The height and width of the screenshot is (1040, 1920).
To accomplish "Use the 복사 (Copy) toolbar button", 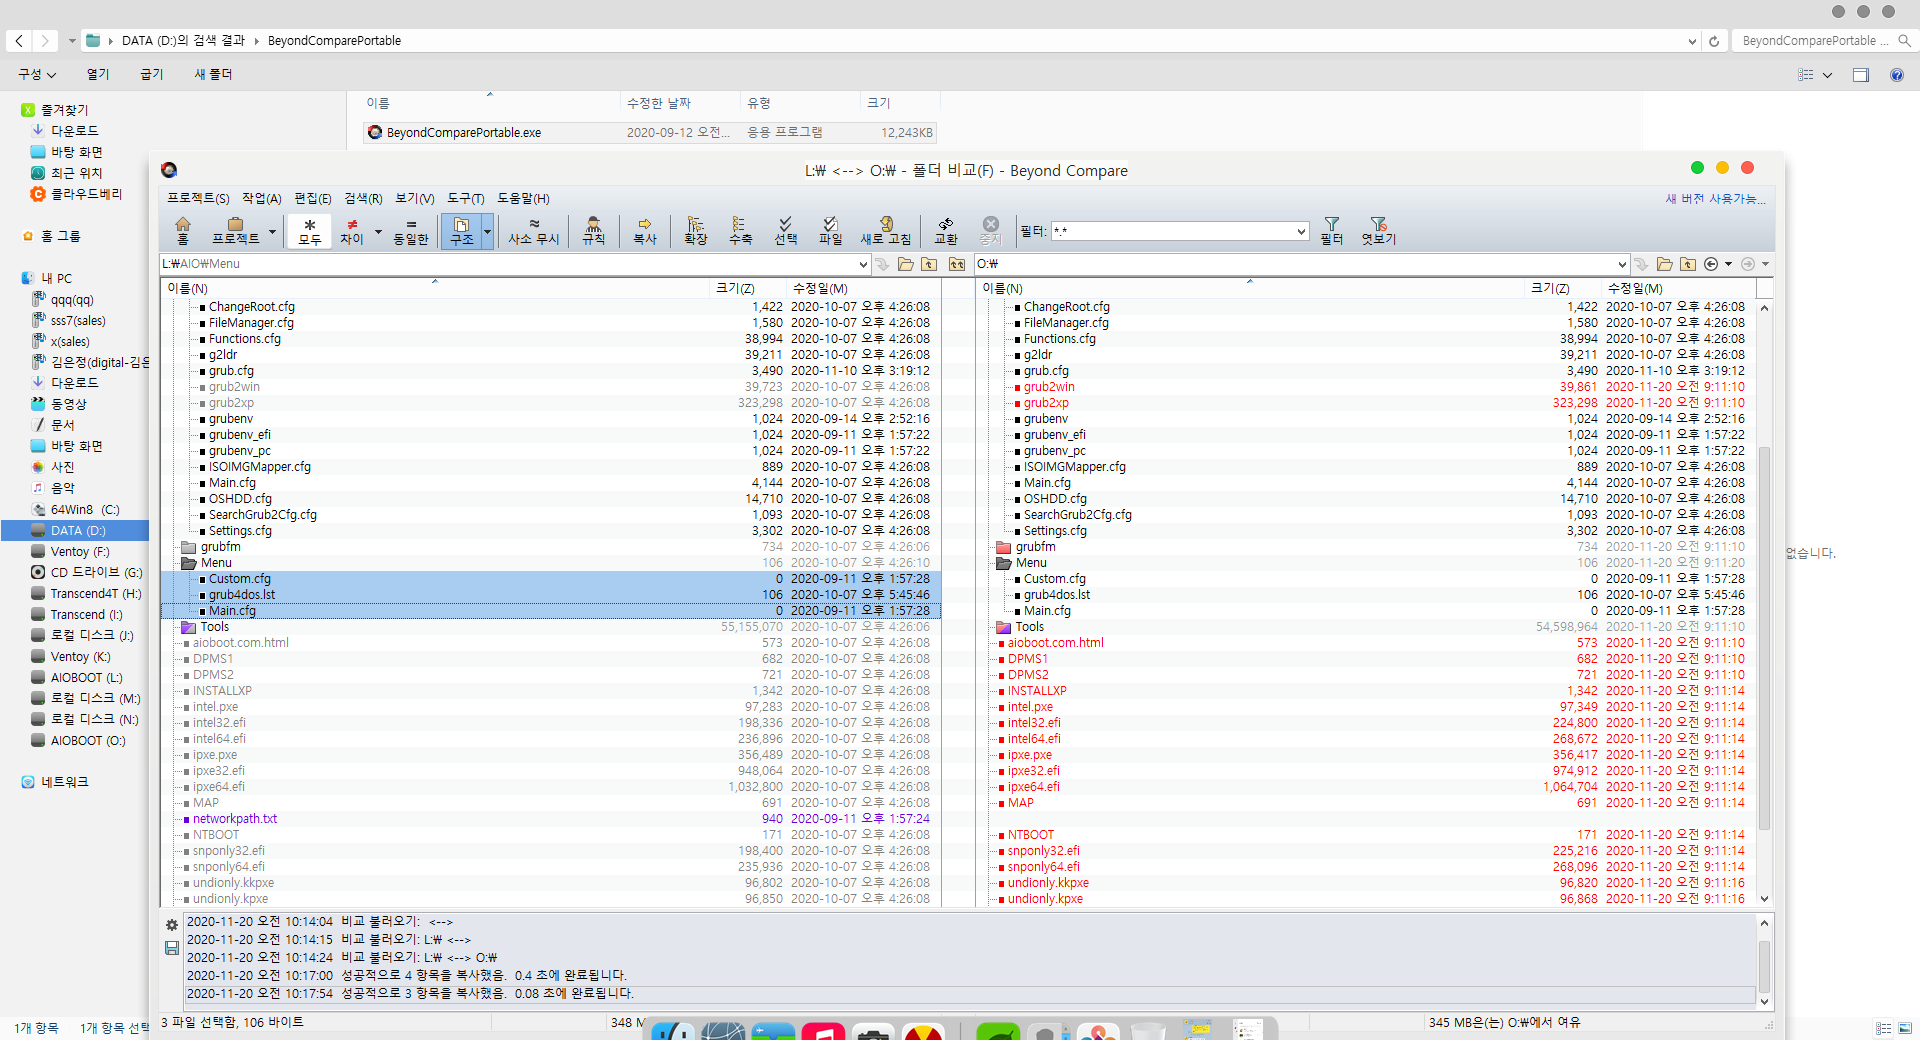I will coord(645,230).
